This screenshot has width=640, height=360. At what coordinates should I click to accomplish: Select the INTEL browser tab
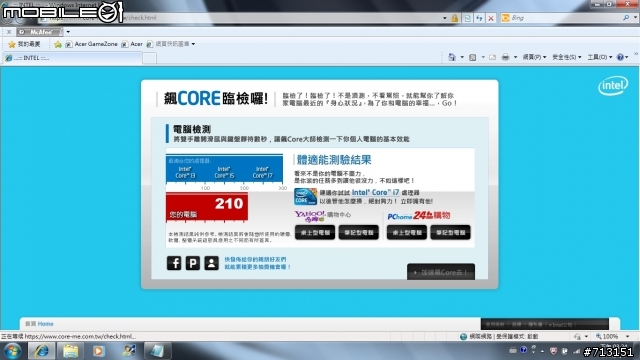tap(72, 58)
